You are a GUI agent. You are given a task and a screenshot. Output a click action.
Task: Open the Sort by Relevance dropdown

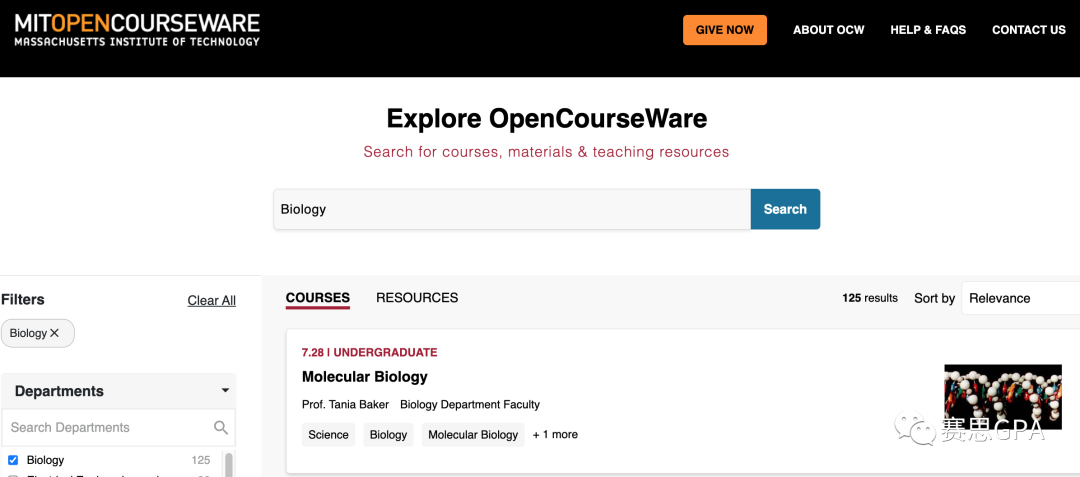pos(1021,298)
